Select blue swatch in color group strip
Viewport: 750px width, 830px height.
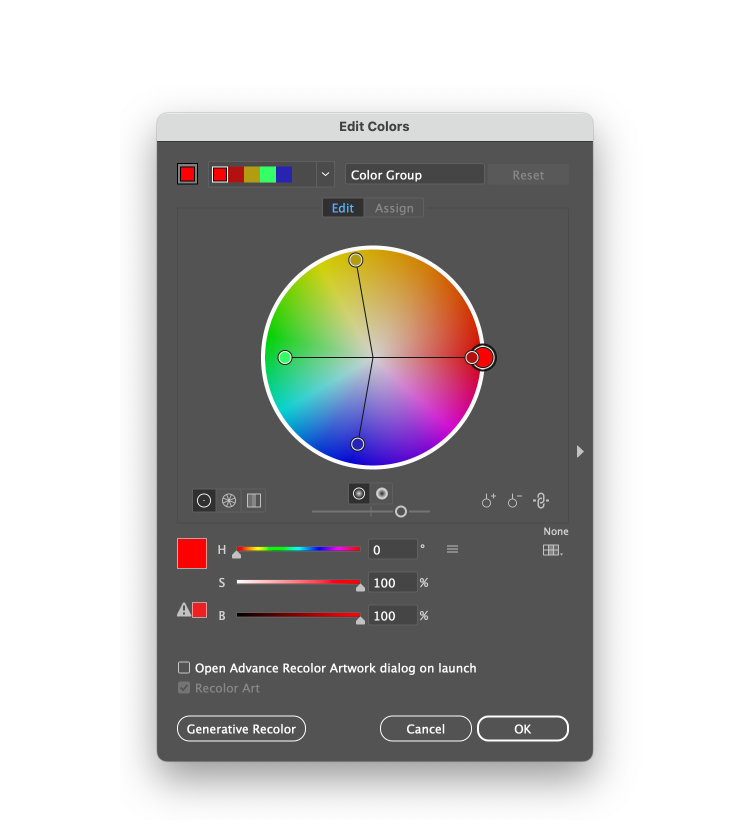[284, 174]
